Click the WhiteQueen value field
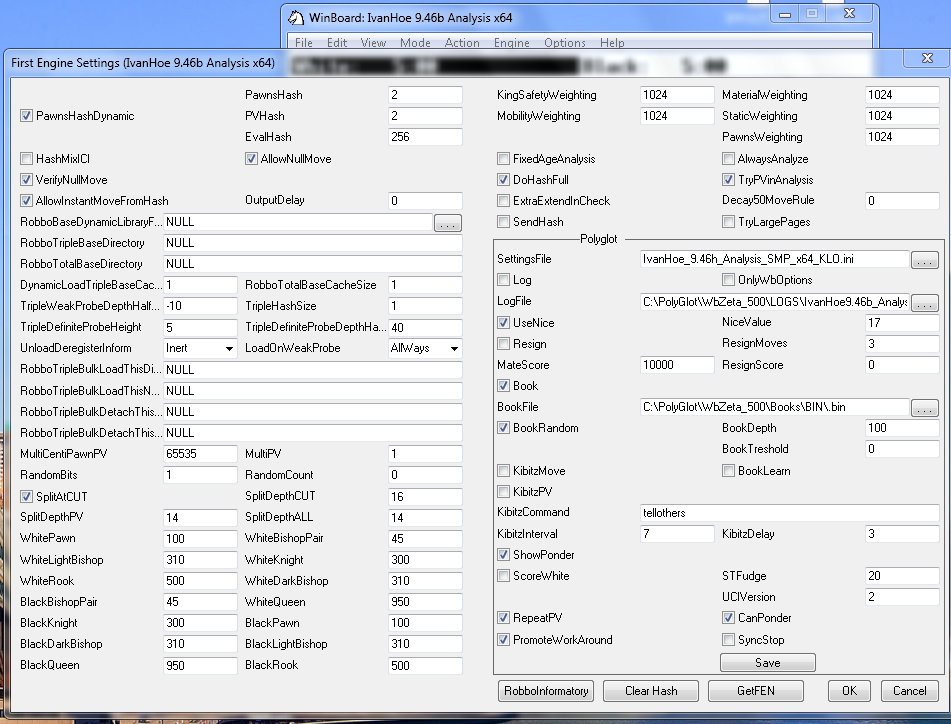The width and height of the screenshot is (951, 724). pyautogui.click(x=425, y=602)
